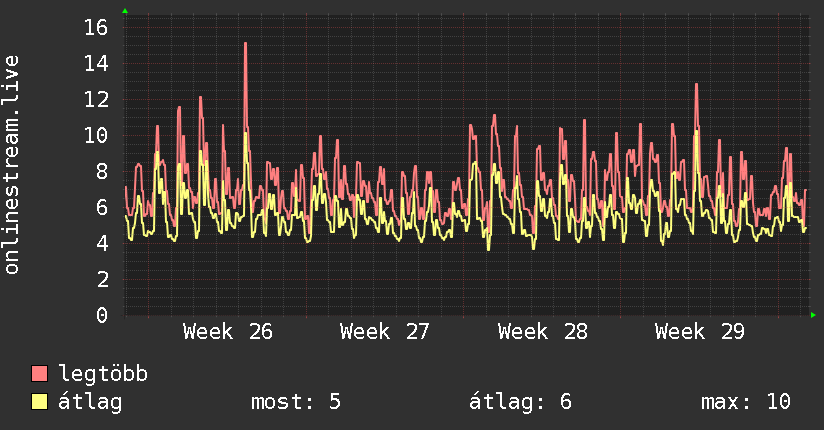Screen dimensions: 824x430
Task: Select the Week 28 axis label
Action: [542, 332]
